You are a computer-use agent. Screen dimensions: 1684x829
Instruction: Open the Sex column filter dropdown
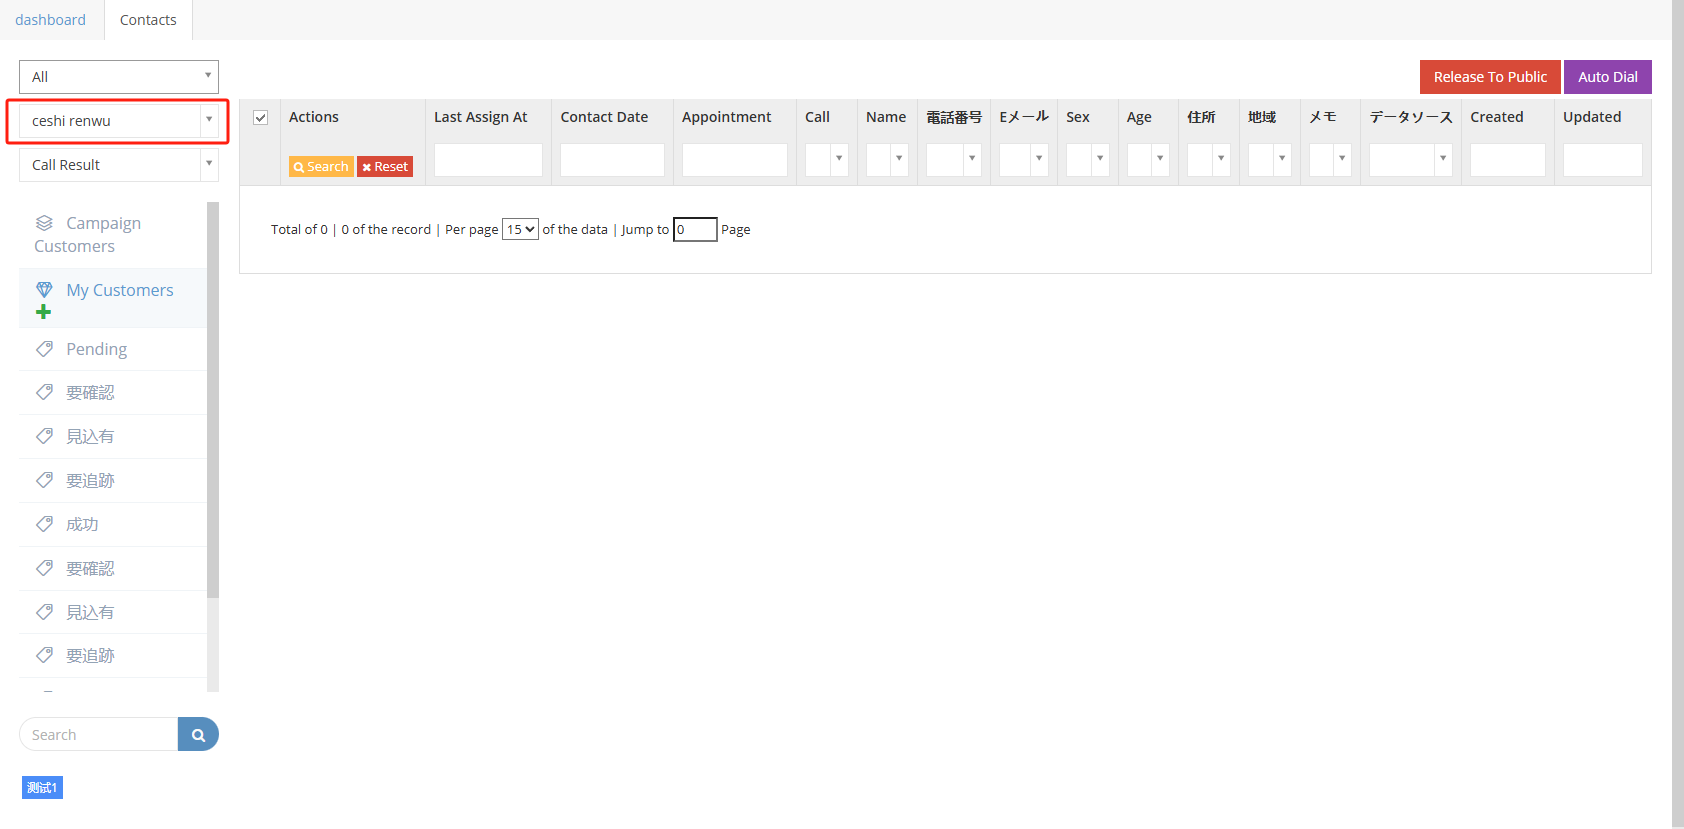[x=1088, y=159]
